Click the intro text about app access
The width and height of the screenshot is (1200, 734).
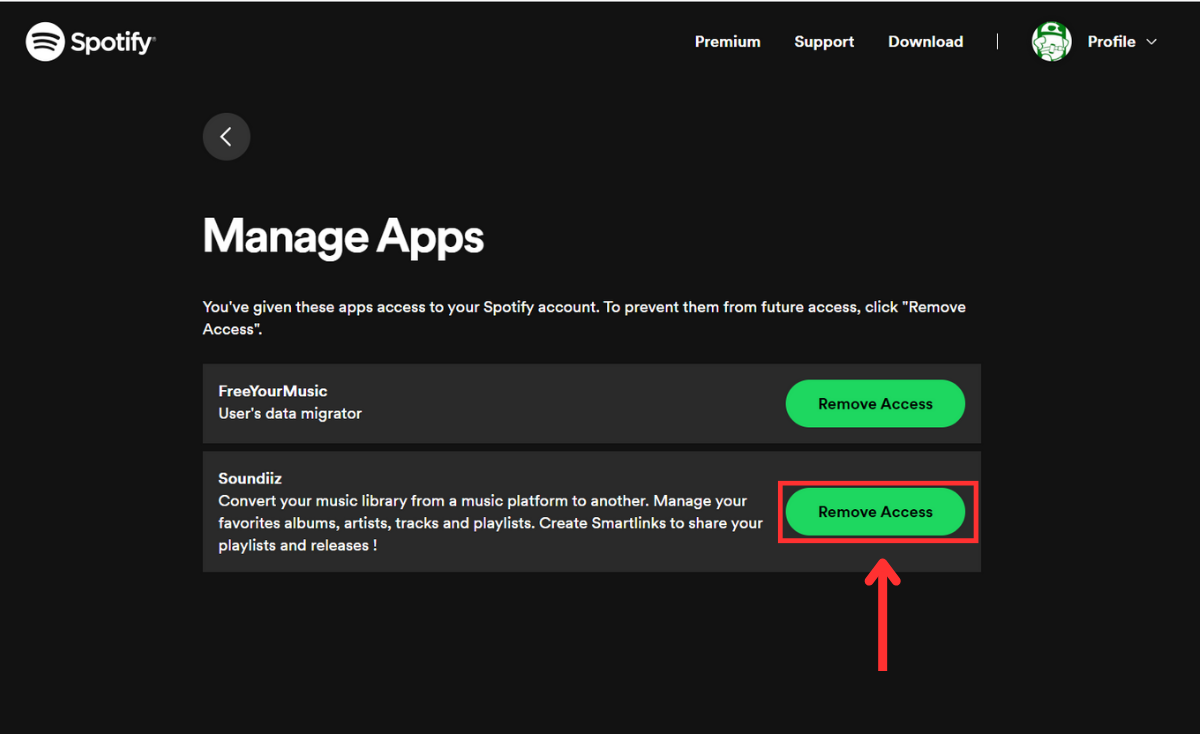pos(584,318)
